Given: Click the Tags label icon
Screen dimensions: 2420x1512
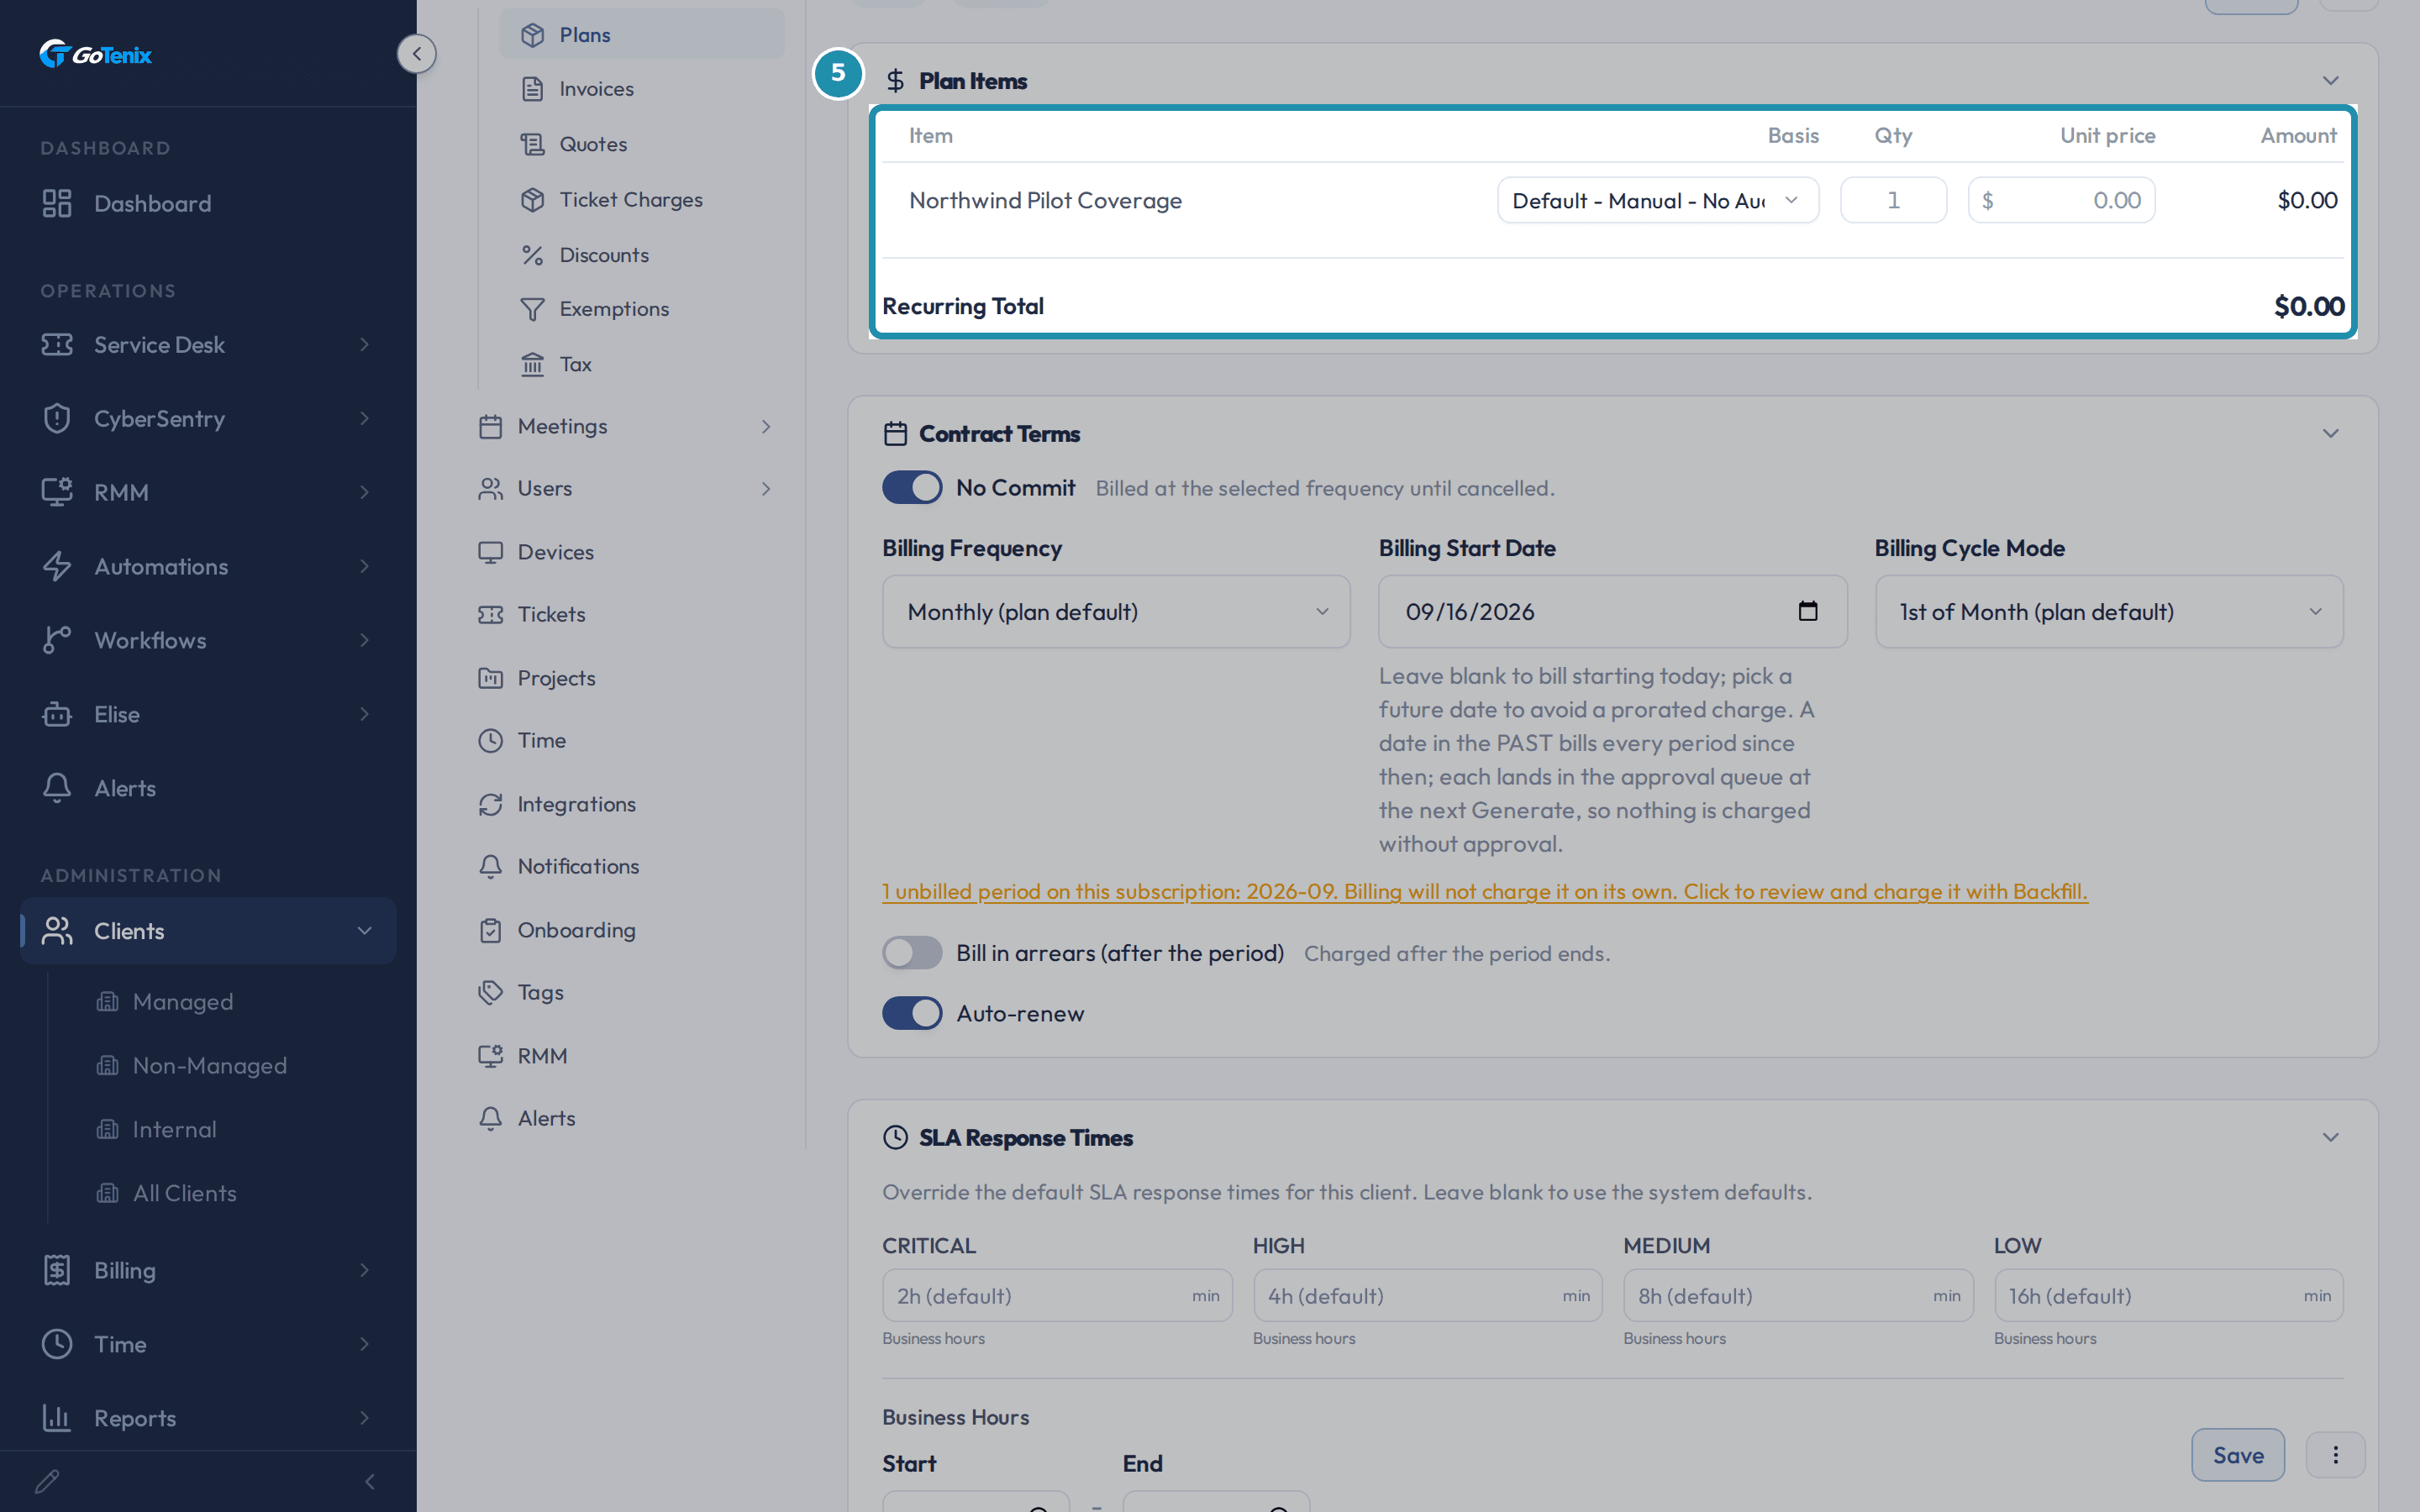Looking at the screenshot, I should [x=490, y=992].
